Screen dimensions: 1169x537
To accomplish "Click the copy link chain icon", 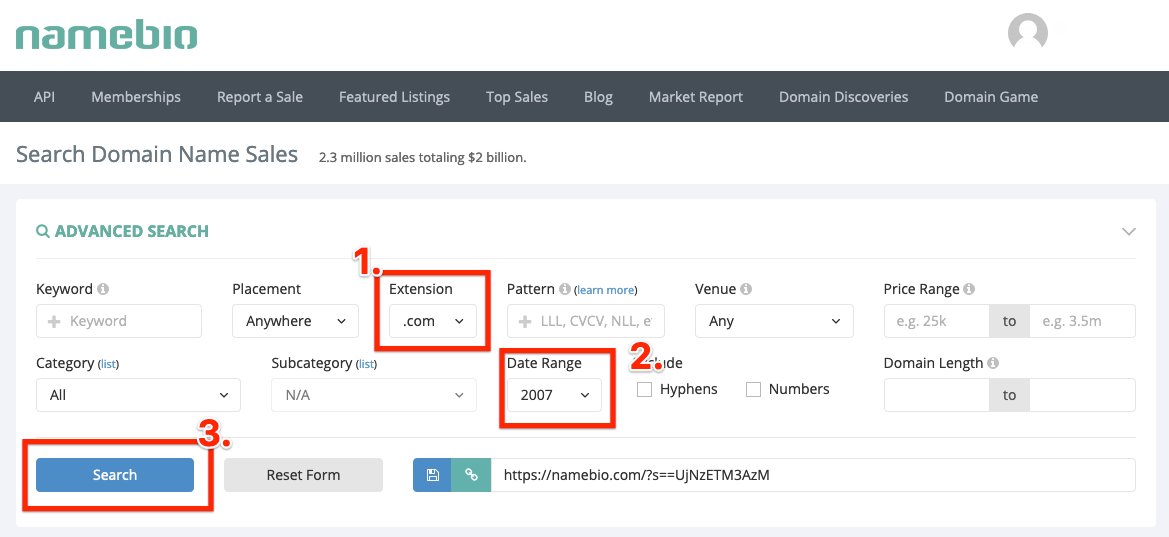I will (x=471, y=475).
